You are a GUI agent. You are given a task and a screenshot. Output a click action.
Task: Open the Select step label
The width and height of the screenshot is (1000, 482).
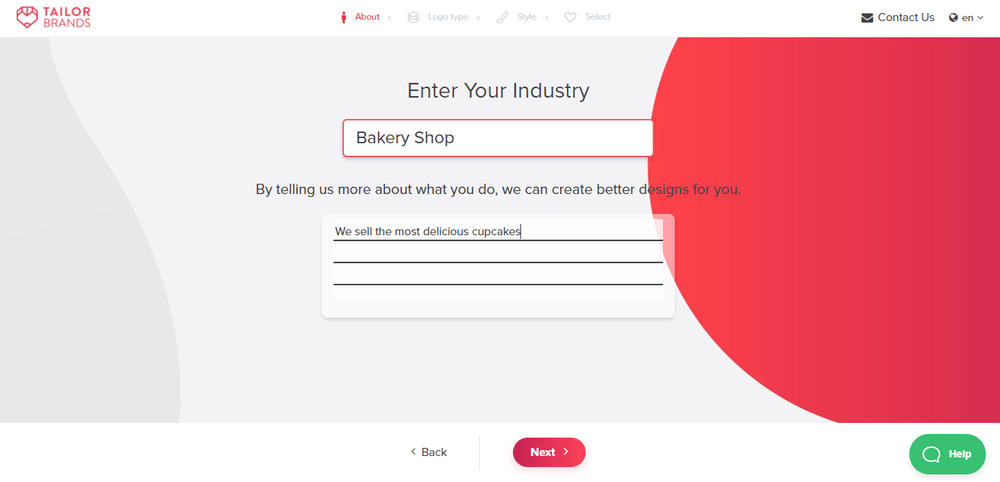[598, 17]
